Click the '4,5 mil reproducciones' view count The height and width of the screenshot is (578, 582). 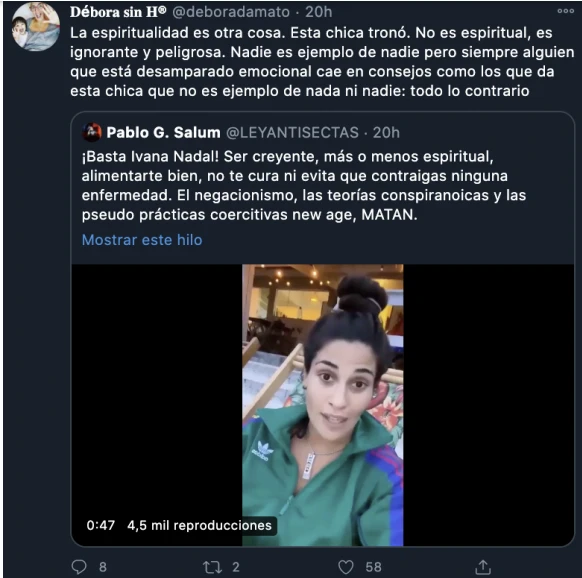(x=199, y=525)
